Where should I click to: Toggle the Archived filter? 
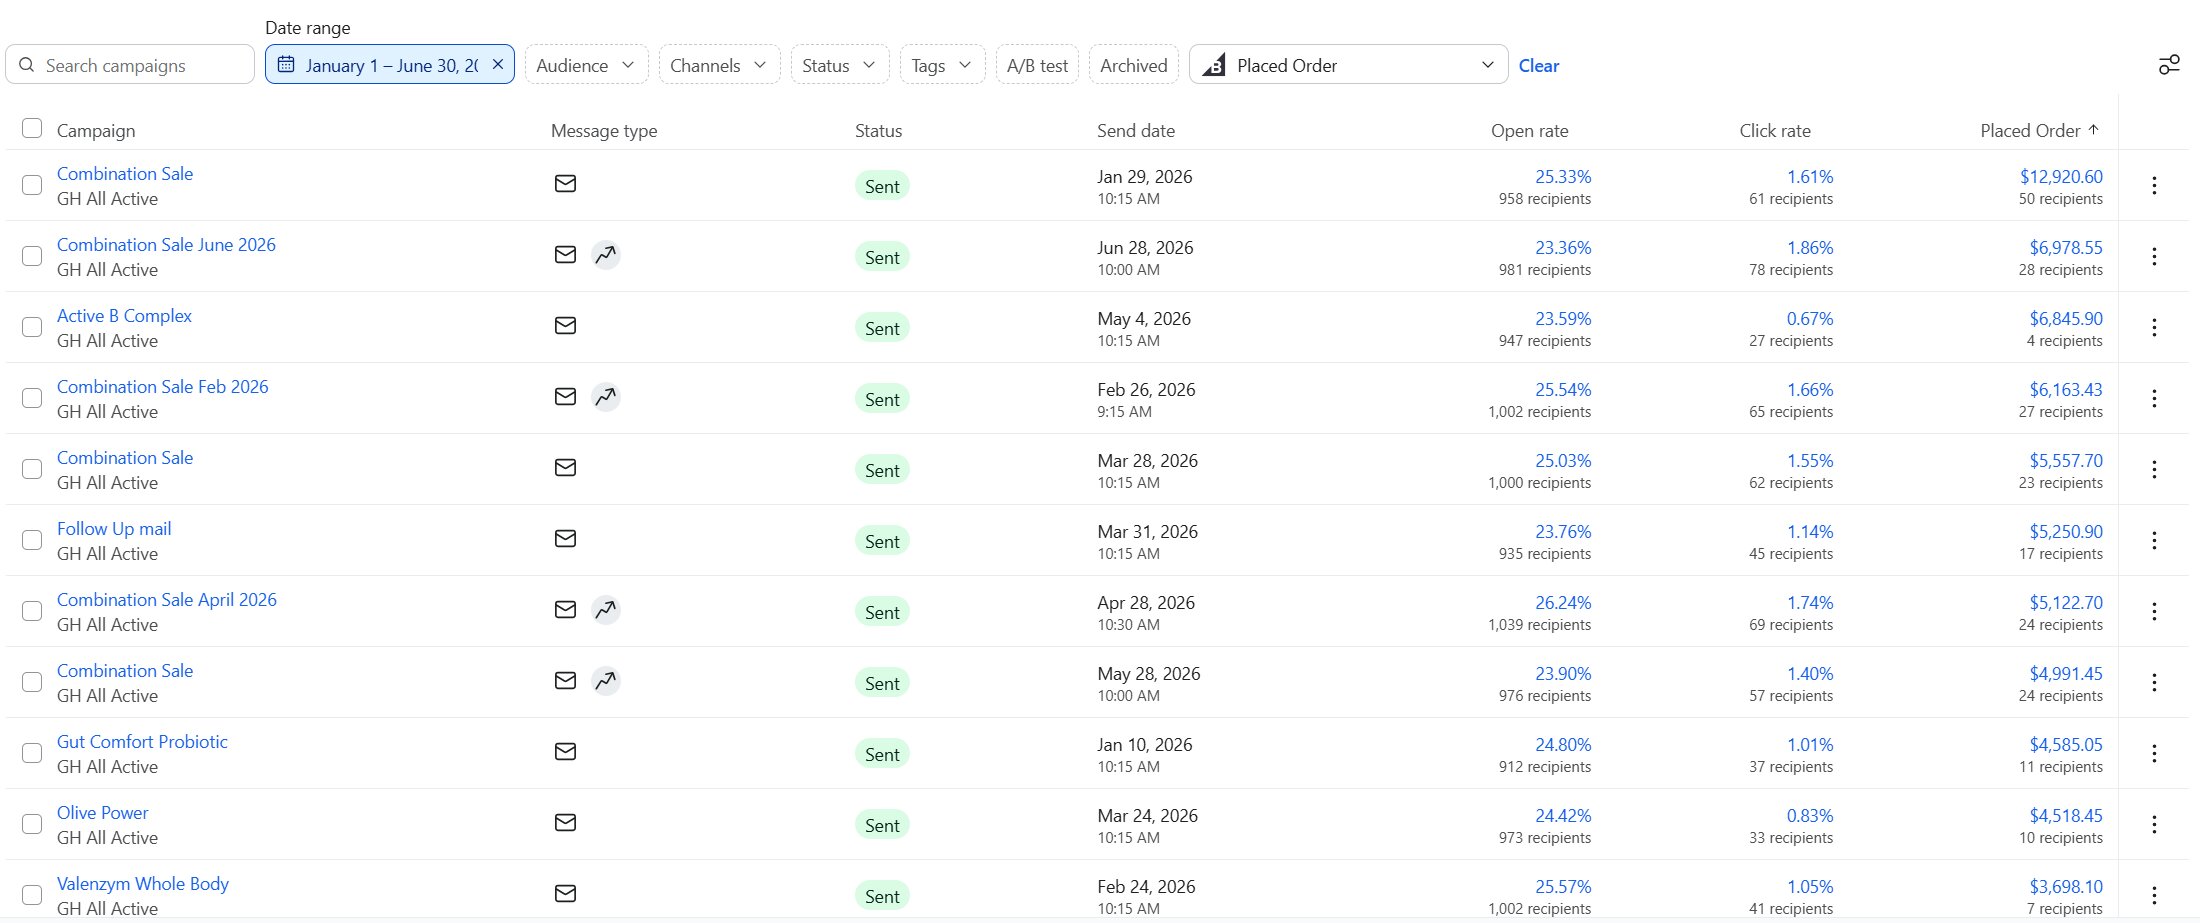click(1133, 65)
